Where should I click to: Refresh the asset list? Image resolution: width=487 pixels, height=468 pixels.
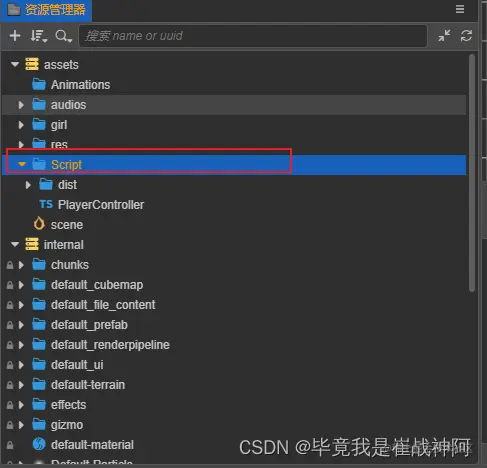pos(466,35)
